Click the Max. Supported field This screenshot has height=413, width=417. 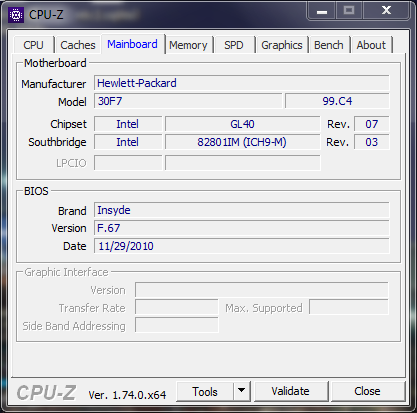tap(349, 307)
